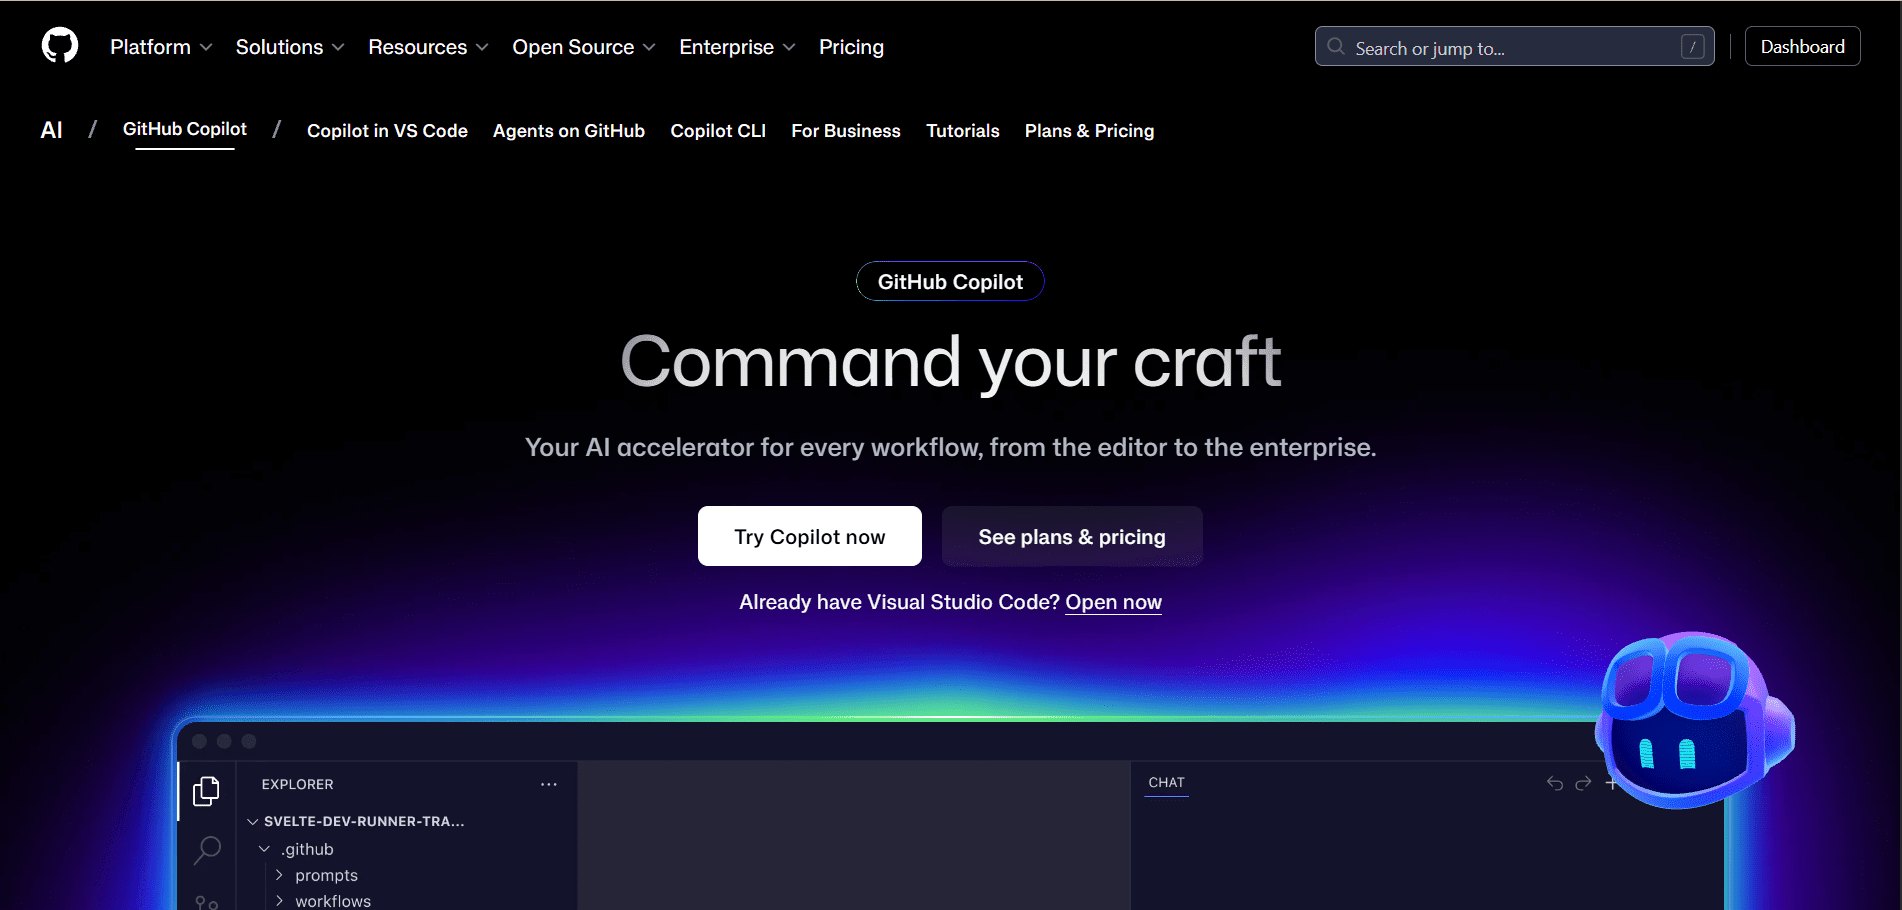Collapse the .github folder in Explorer
1902x910 pixels.
pos(265,849)
